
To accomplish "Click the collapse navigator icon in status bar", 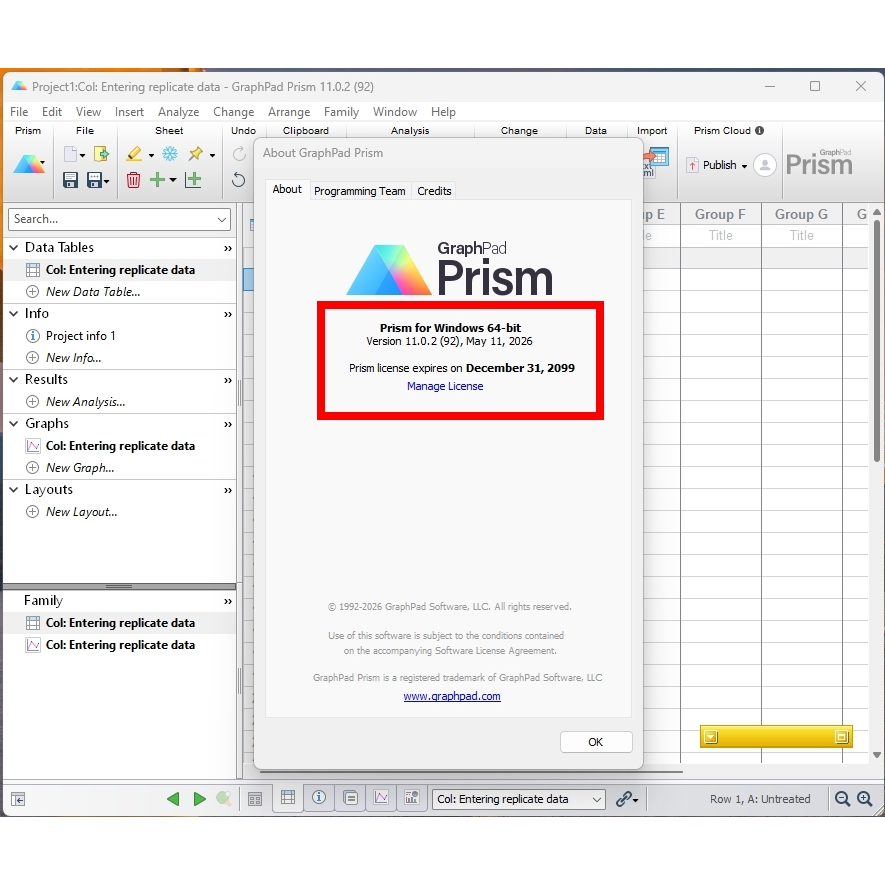I will (18, 799).
